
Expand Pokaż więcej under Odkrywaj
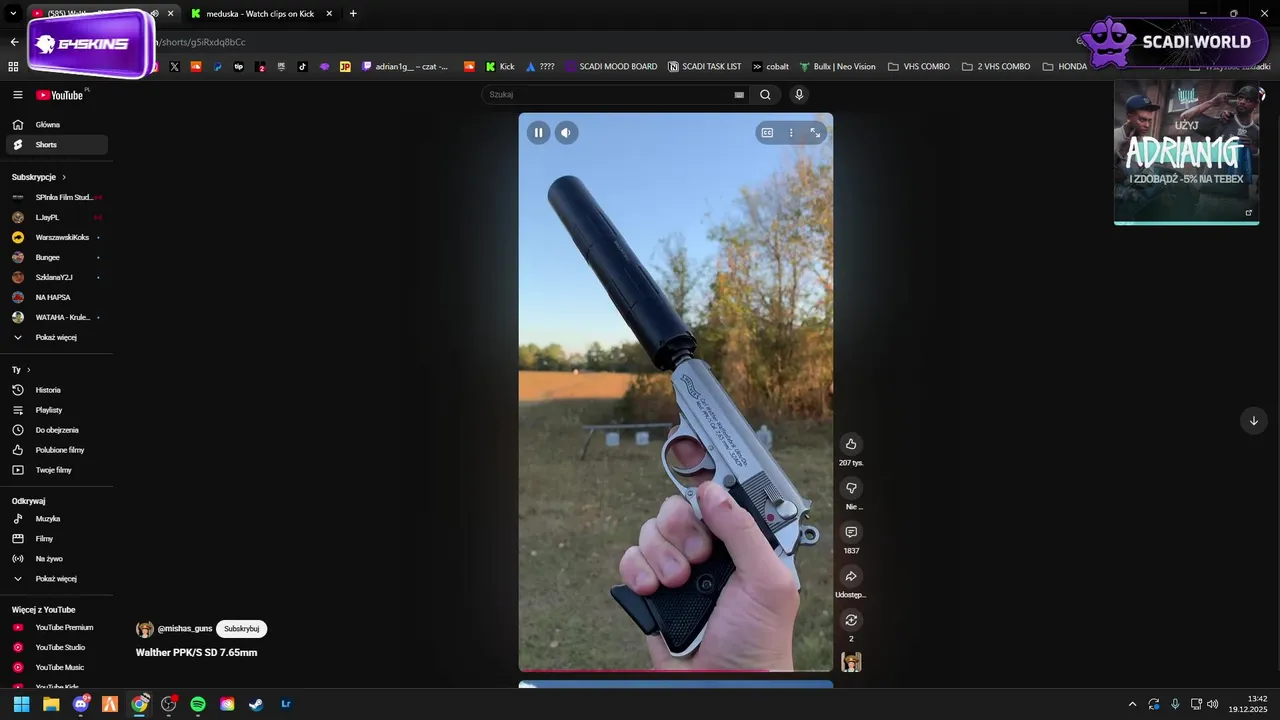pyautogui.click(x=57, y=579)
